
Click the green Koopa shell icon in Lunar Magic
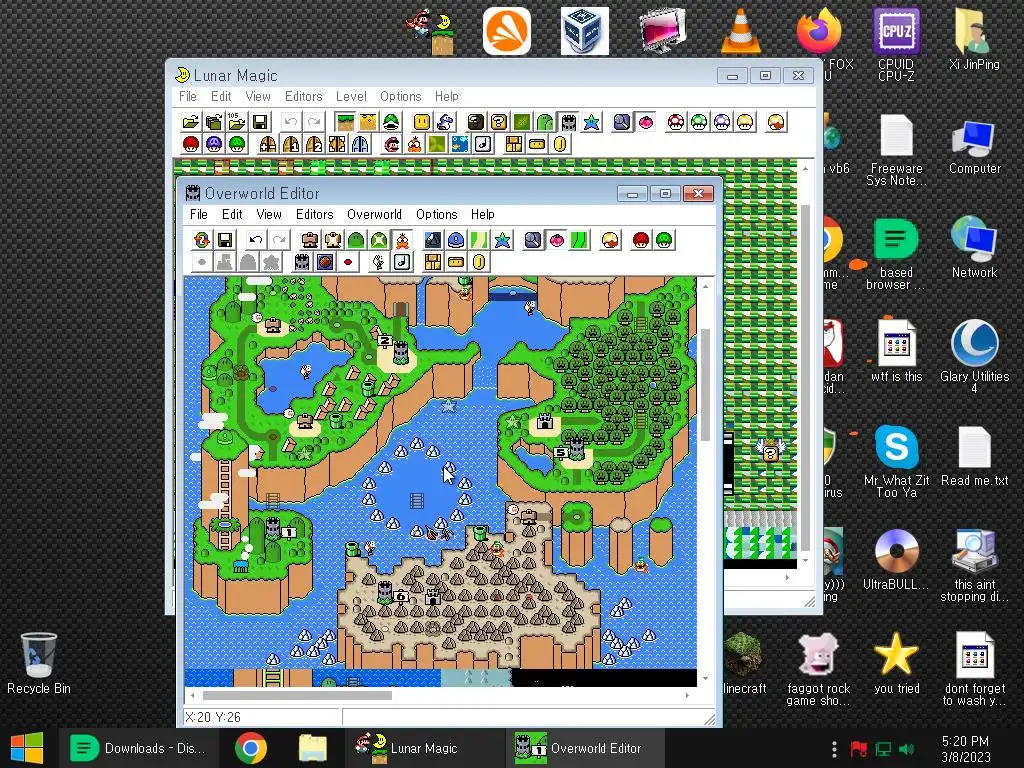pyautogui.click(x=391, y=122)
